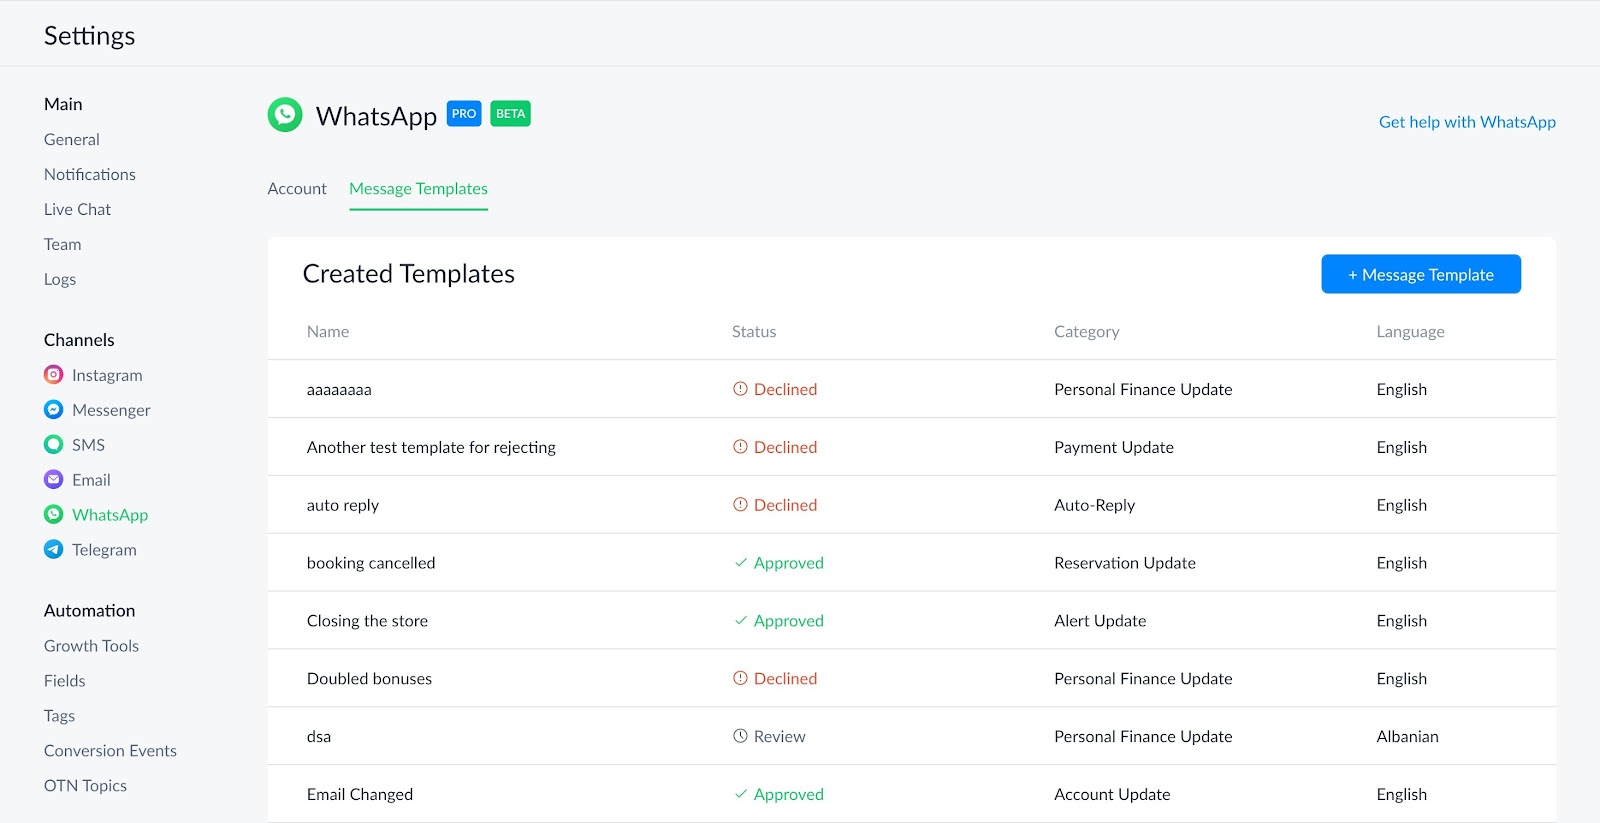Open Conversion Events settings

tap(110, 751)
